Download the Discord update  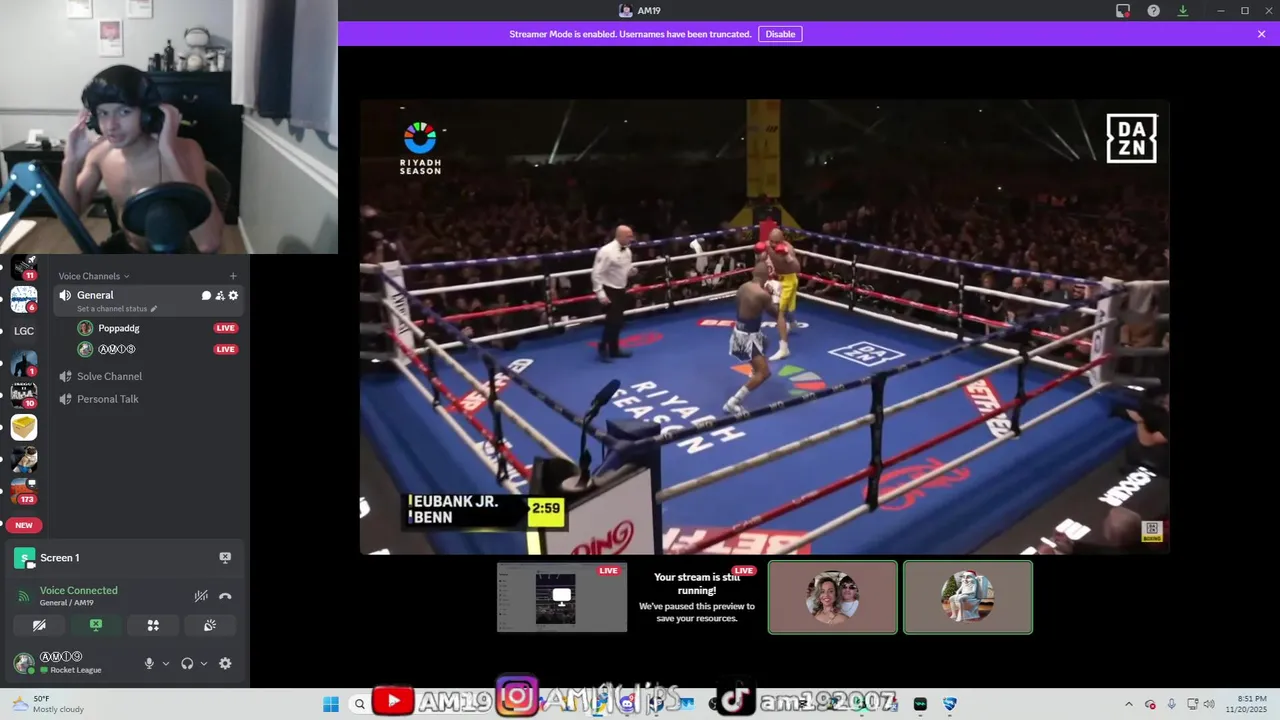click(x=1183, y=11)
